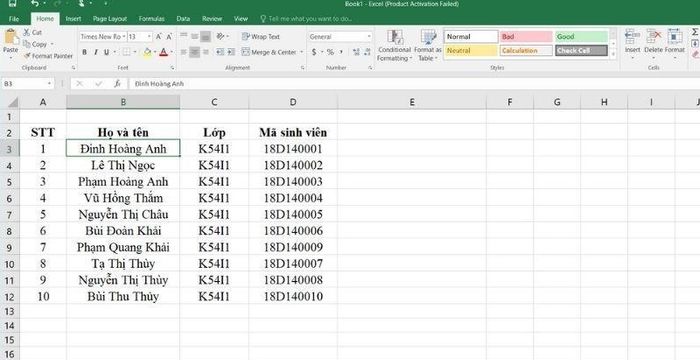The height and width of the screenshot is (360, 700).
Task: Apply Percent Style with the % icon
Action: (330, 52)
